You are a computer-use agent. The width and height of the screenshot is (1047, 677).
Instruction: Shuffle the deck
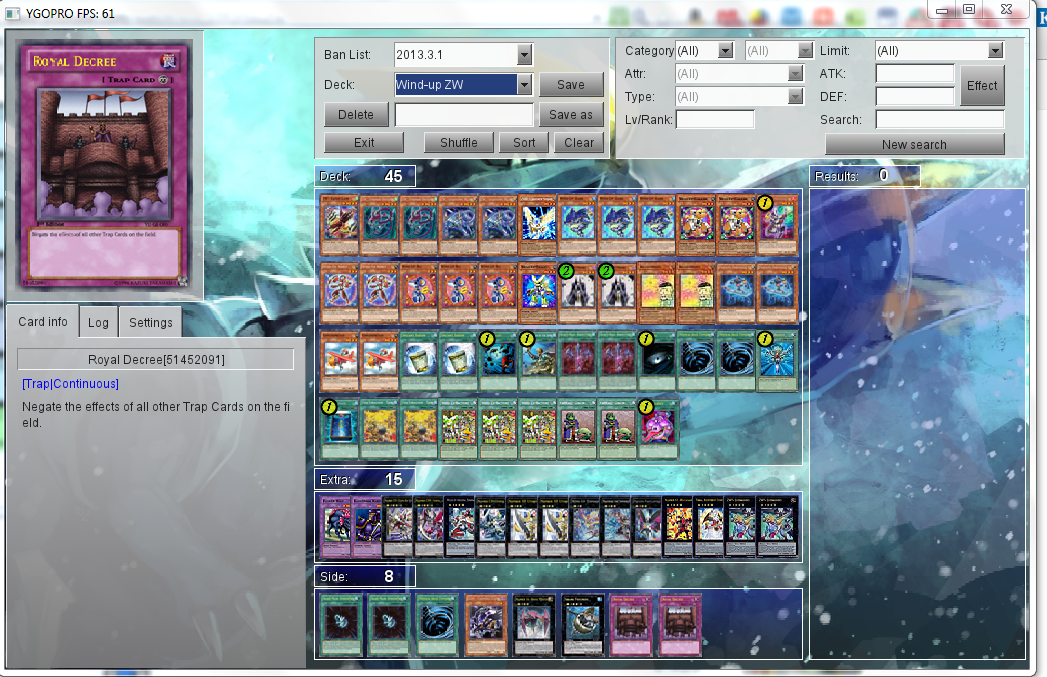click(x=459, y=143)
